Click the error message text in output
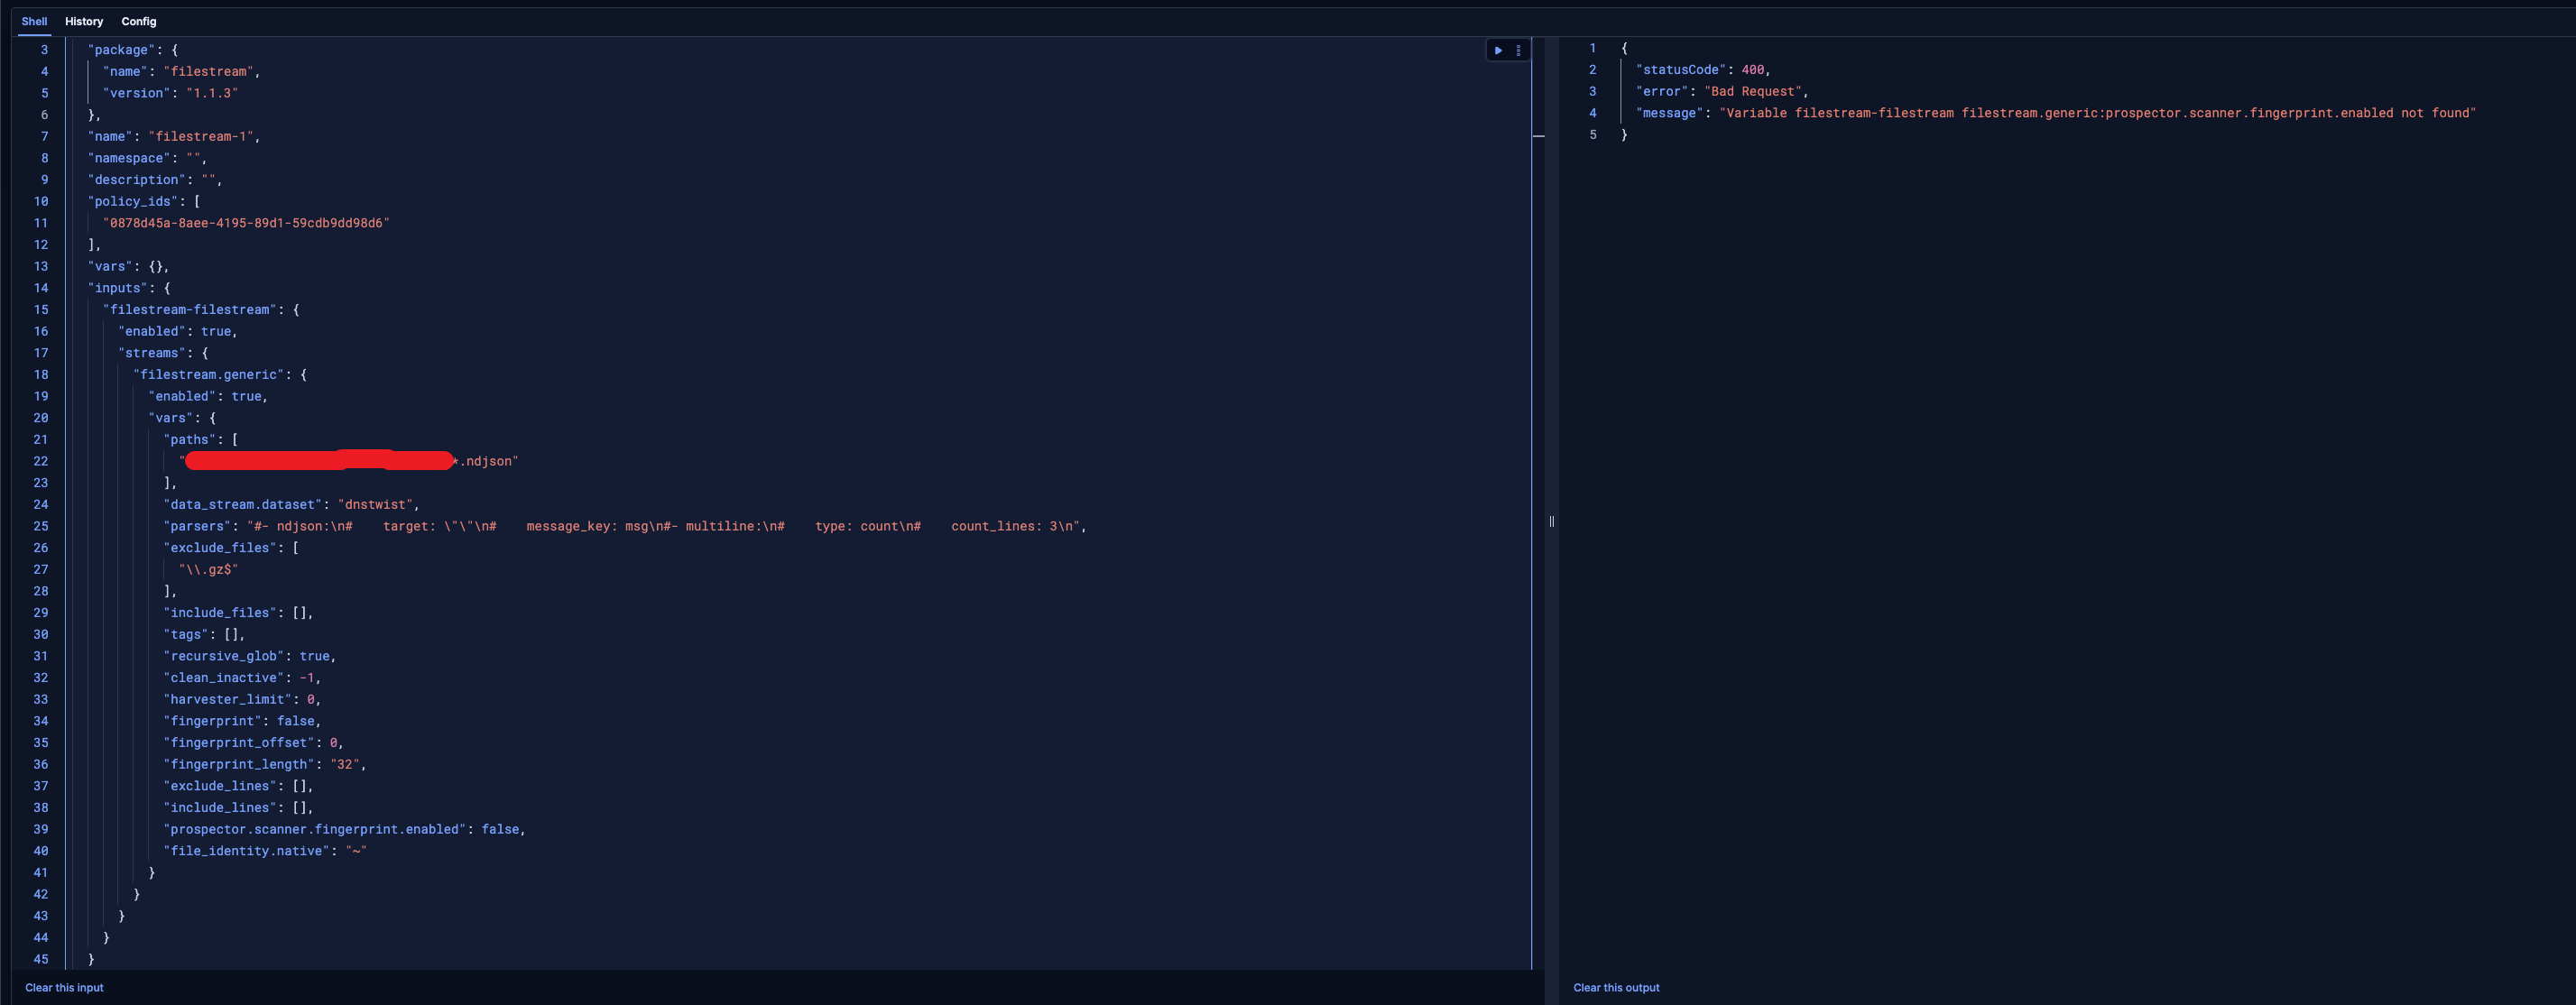 pos(2097,113)
